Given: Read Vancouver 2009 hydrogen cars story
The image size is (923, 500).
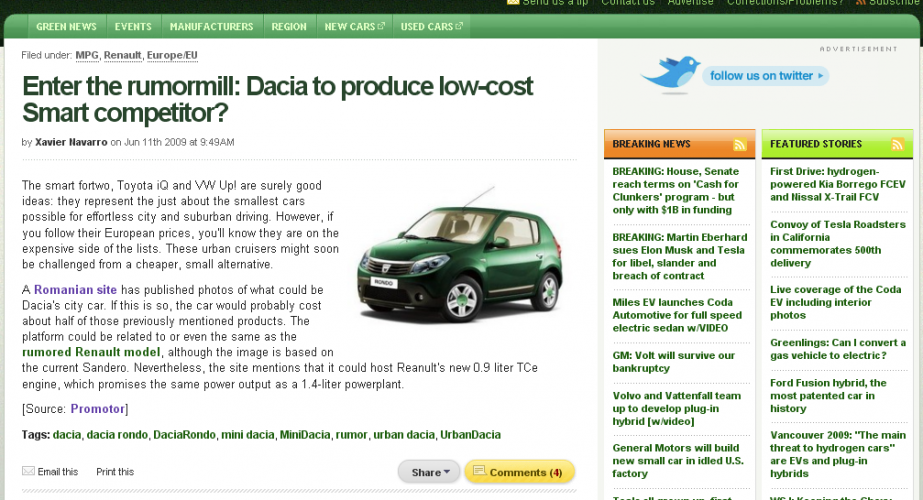Looking at the screenshot, I should point(838,454).
